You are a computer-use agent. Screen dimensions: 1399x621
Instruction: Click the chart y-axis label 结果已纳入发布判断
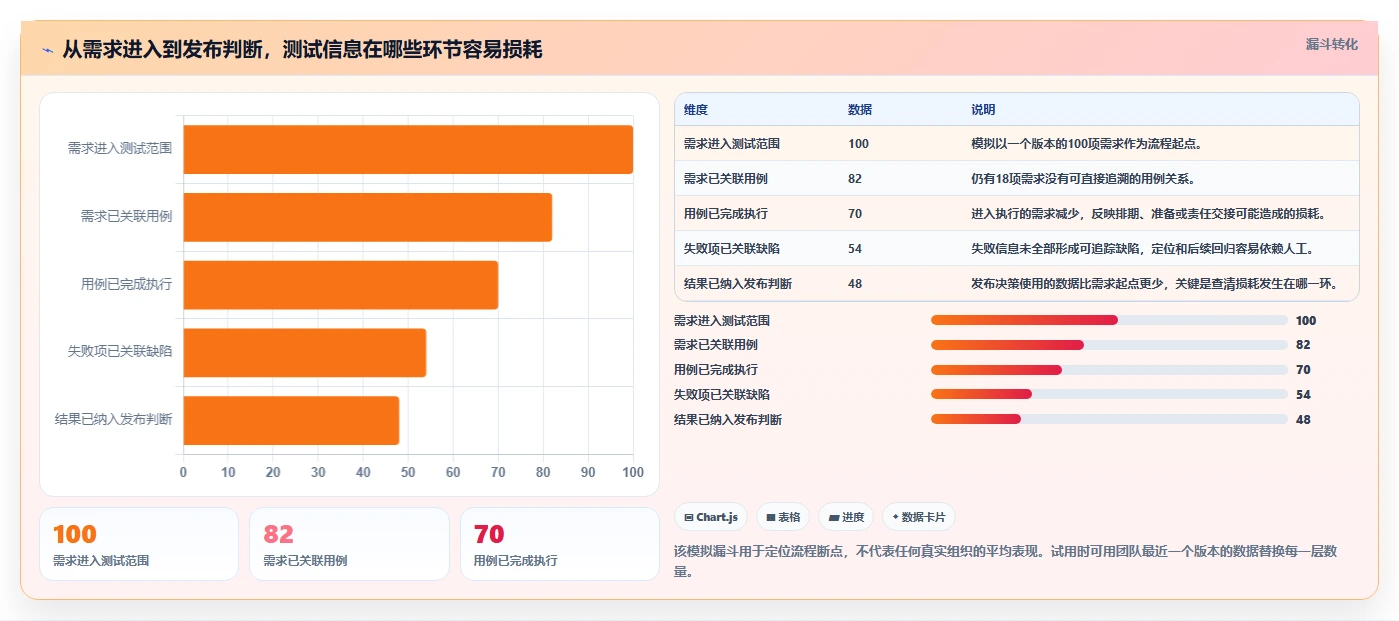point(113,420)
